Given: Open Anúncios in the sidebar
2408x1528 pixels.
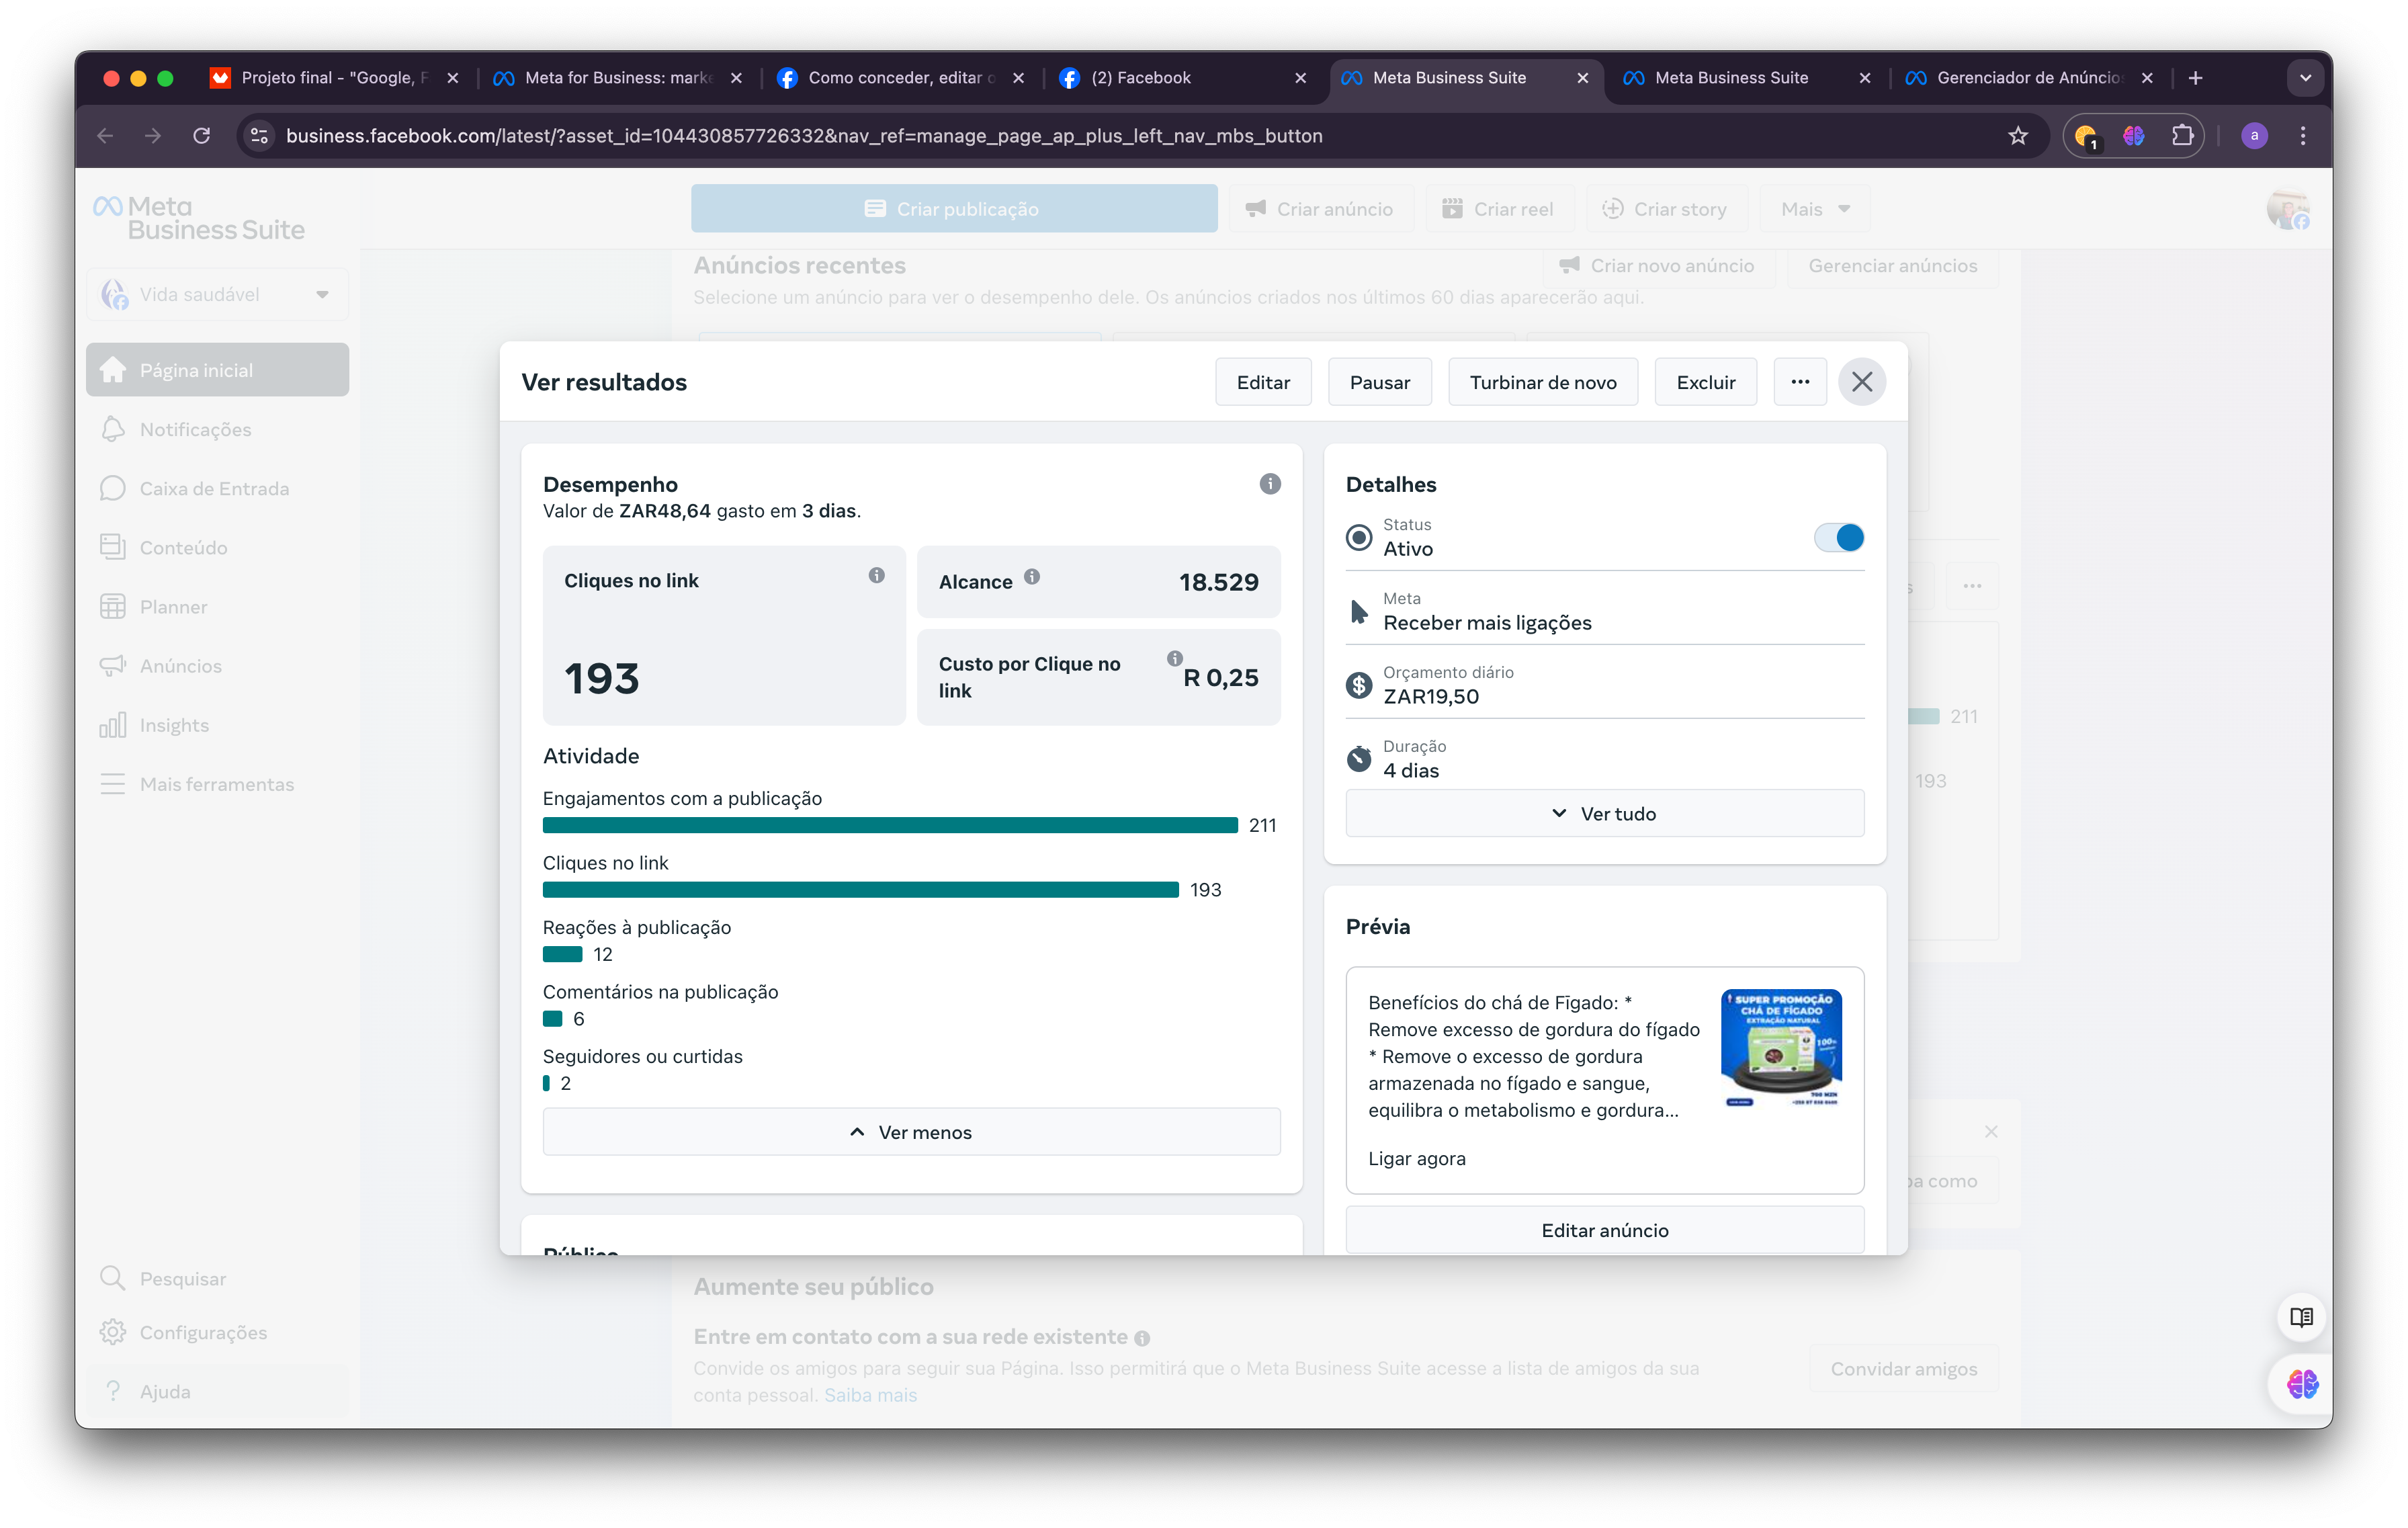Looking at the screenshot, I should [217, 665].
